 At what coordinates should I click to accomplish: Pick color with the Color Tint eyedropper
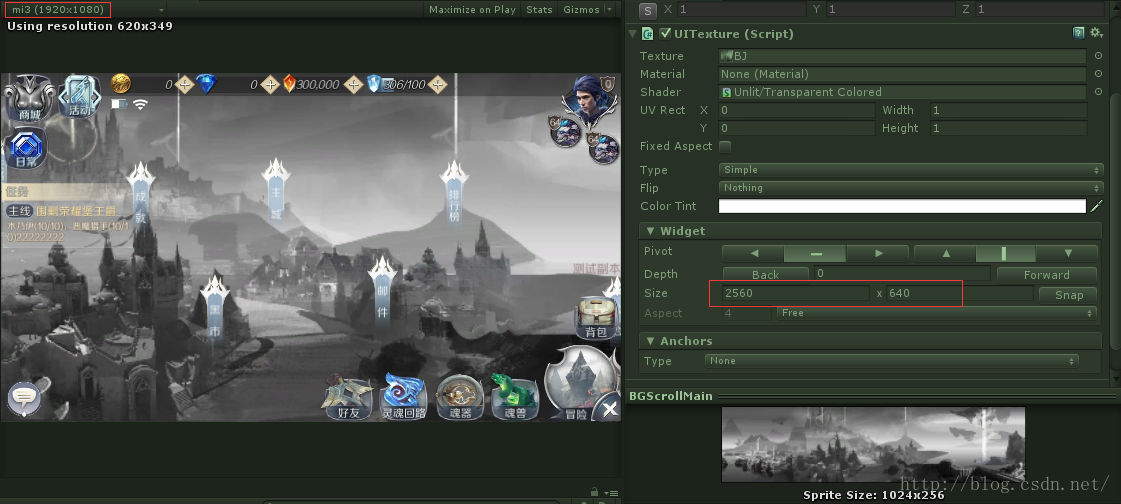[1096, 206]
